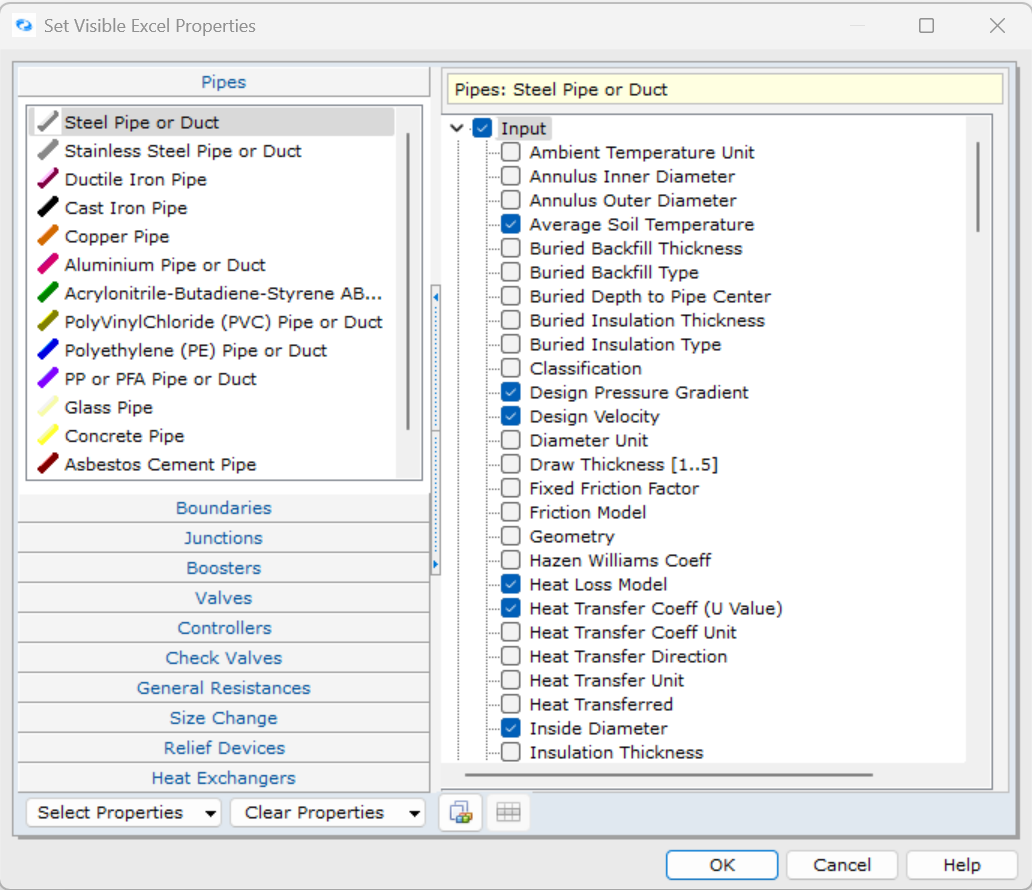Switch to the Boundaries section

223,508
